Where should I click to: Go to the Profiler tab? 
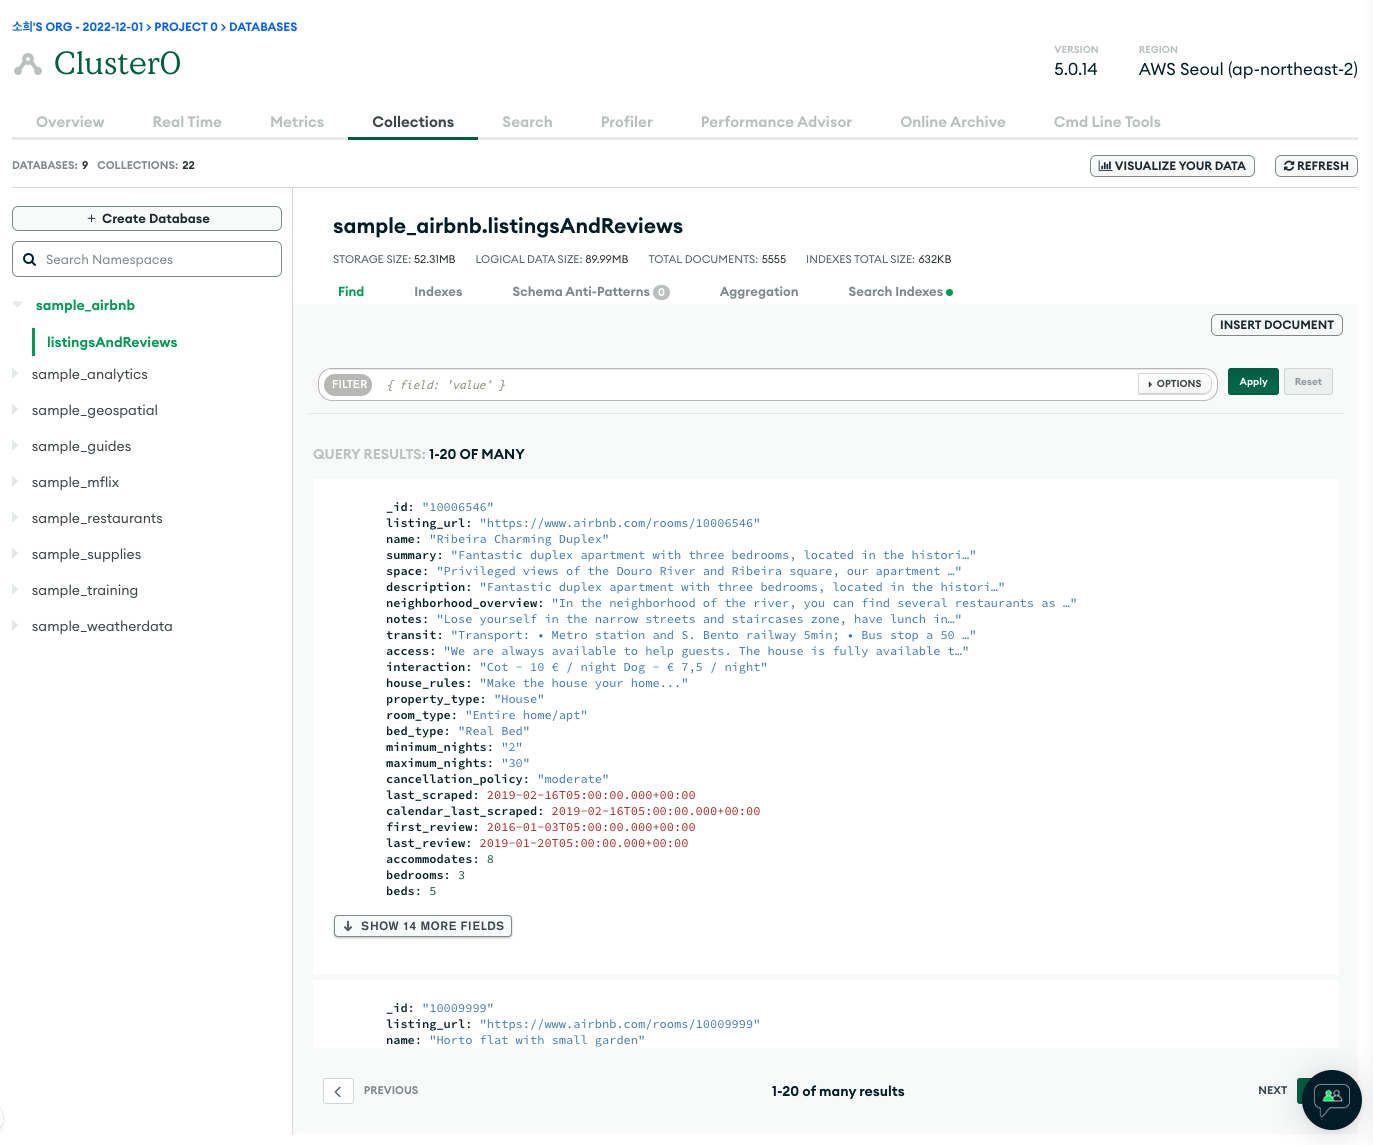coord(627,122)
